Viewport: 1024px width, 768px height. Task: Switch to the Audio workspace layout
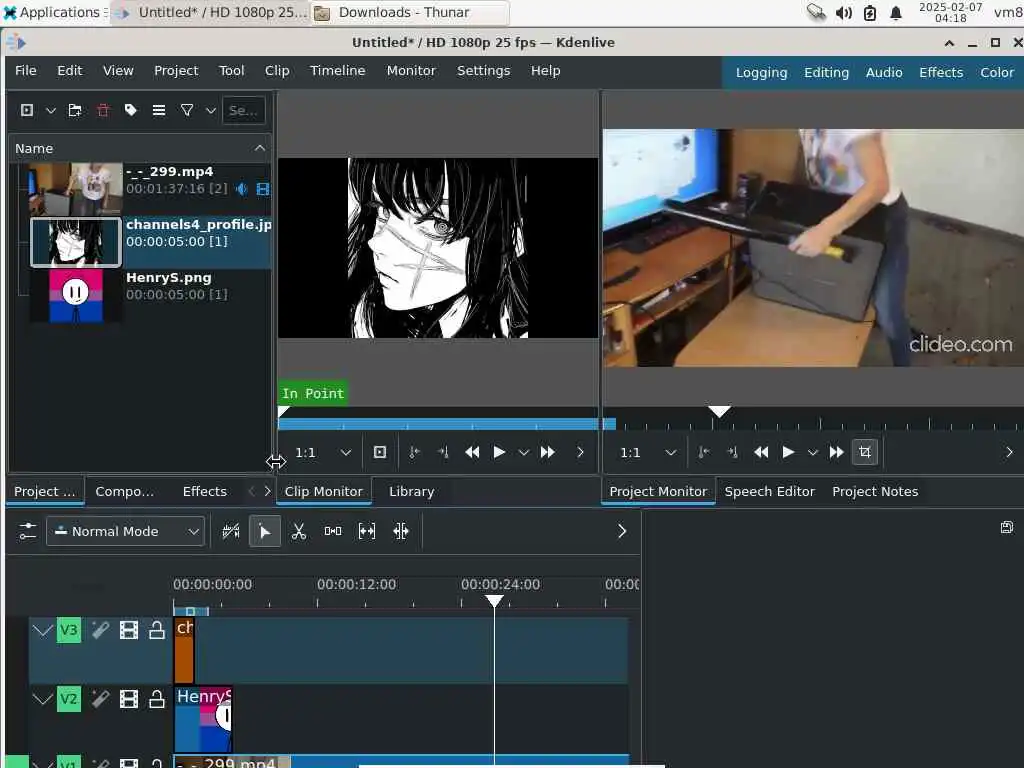[x=884, y=72]
